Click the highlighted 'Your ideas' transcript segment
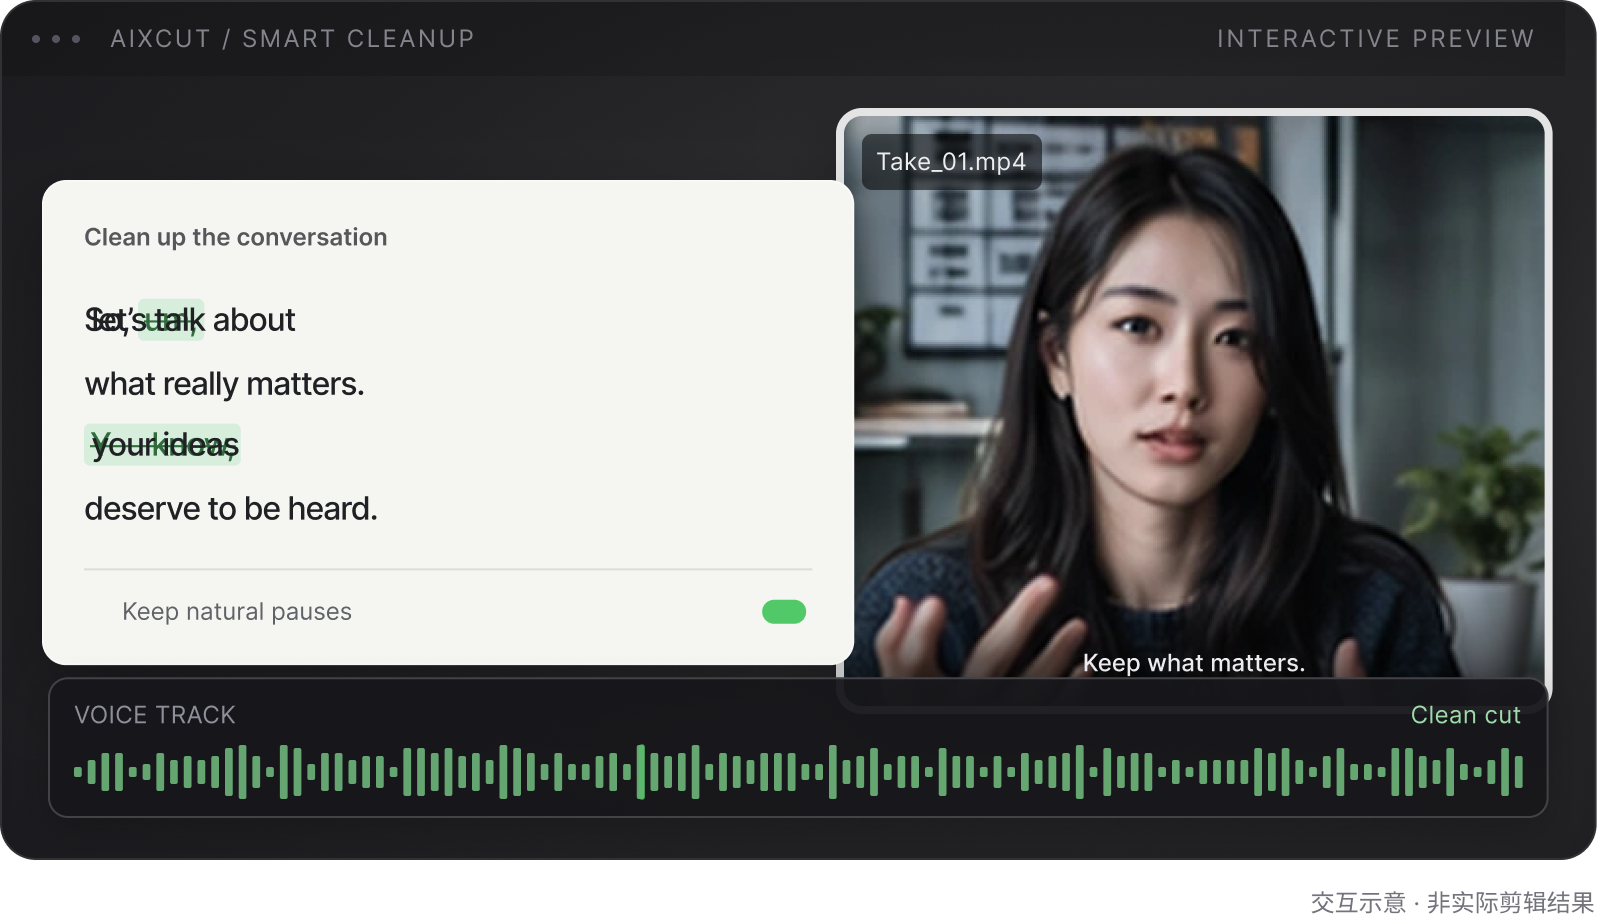 point(163,445)
